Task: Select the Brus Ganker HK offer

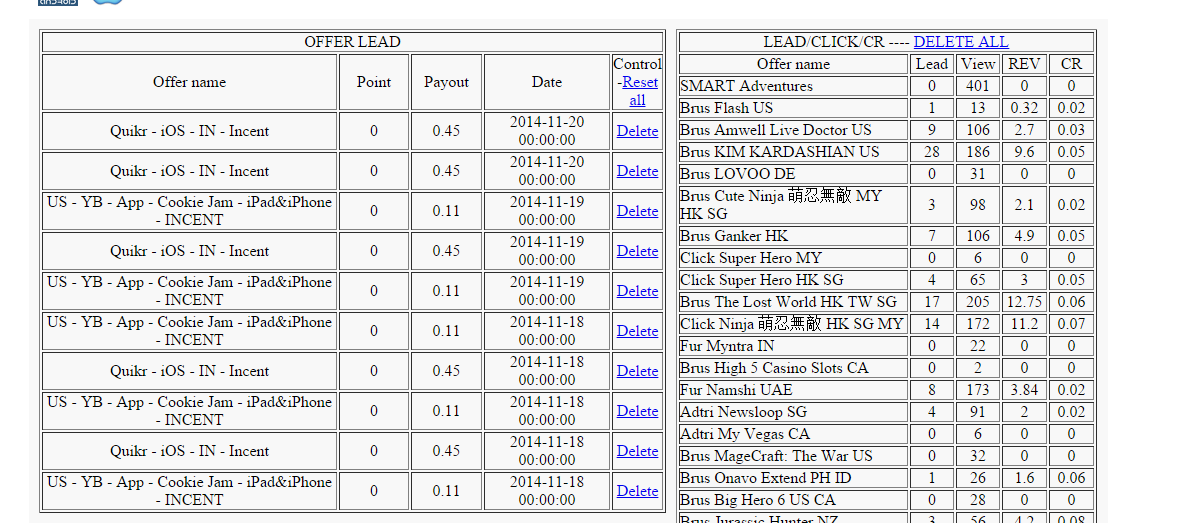Action: click(734, 236)
